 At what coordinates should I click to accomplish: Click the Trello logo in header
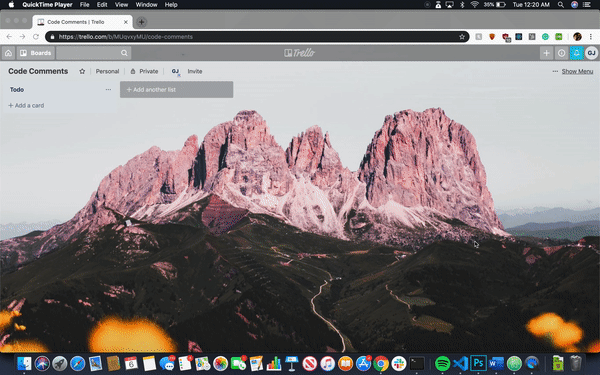(300, 53)
